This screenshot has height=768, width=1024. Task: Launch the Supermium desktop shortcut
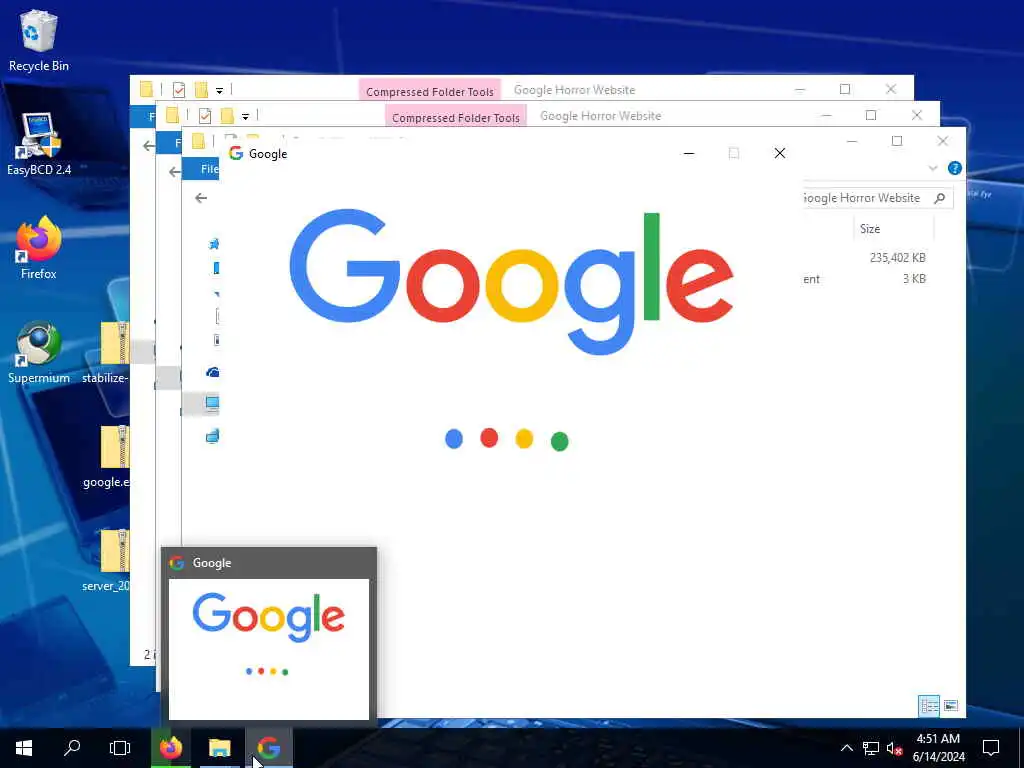39,353
